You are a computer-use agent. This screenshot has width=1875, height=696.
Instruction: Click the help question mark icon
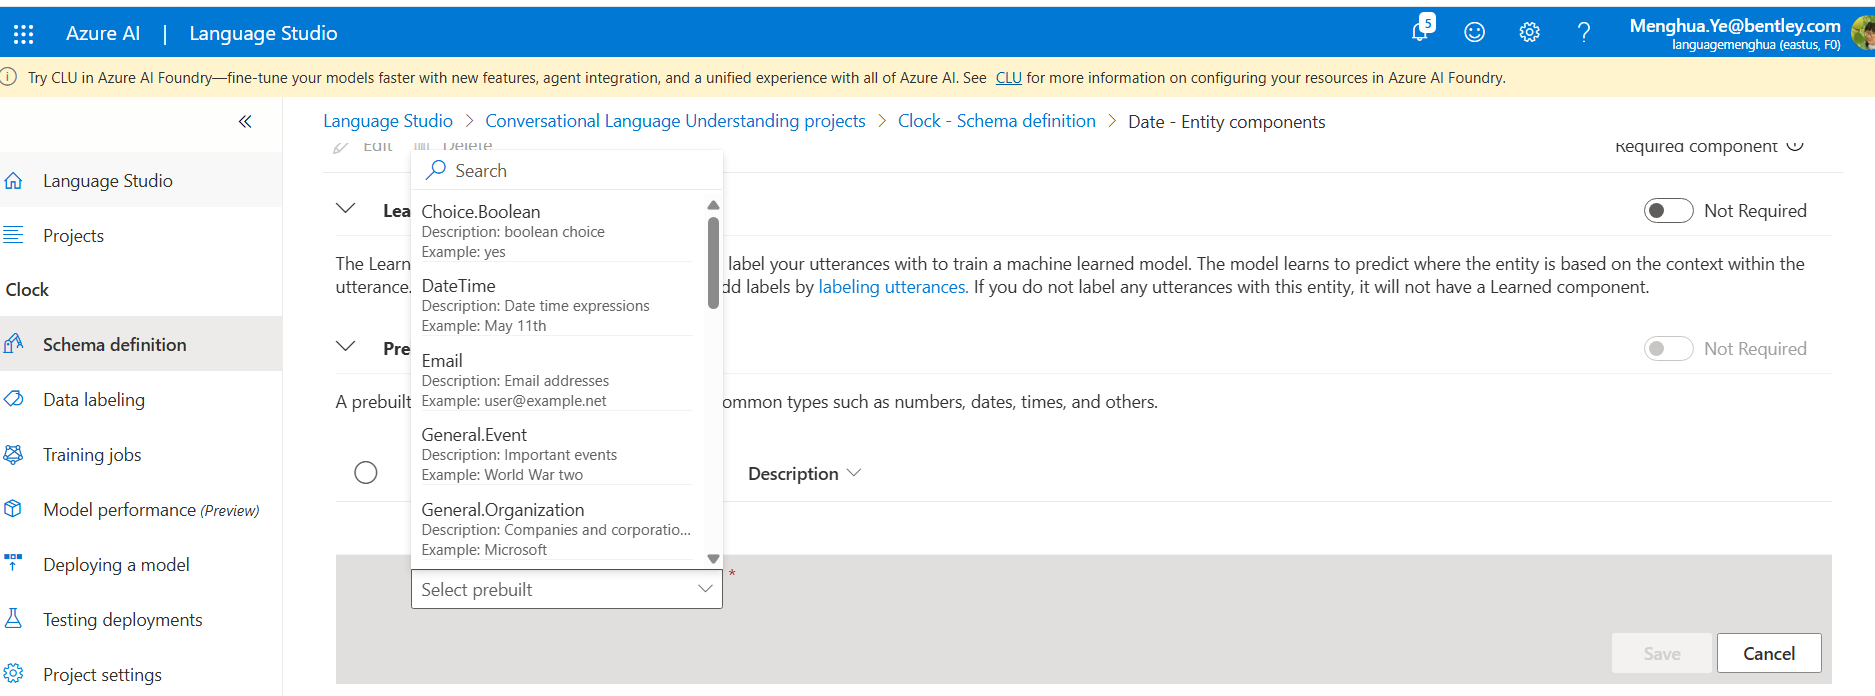1584,33
